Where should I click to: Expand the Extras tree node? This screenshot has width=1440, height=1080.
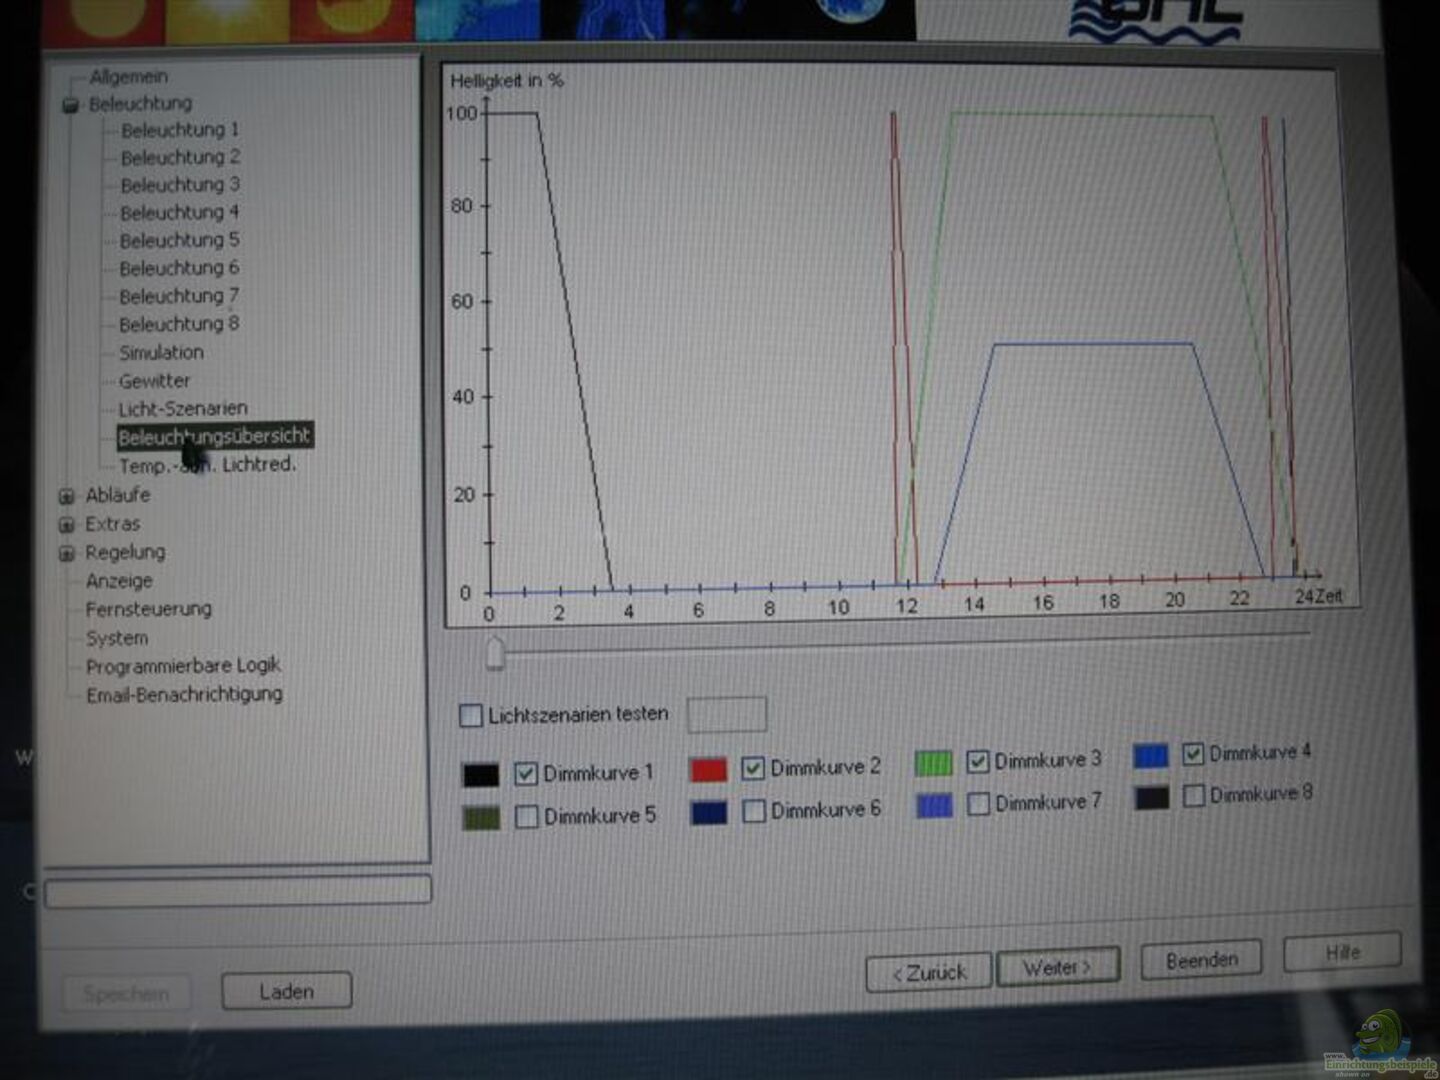[x=67, y=525]
